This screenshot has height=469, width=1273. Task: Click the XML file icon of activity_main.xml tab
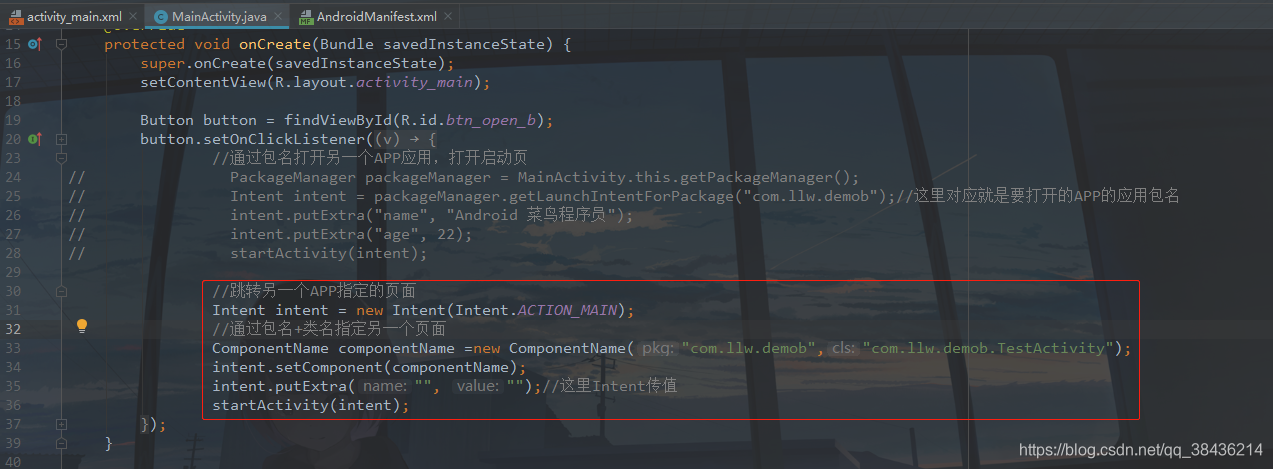coord(14,17)
